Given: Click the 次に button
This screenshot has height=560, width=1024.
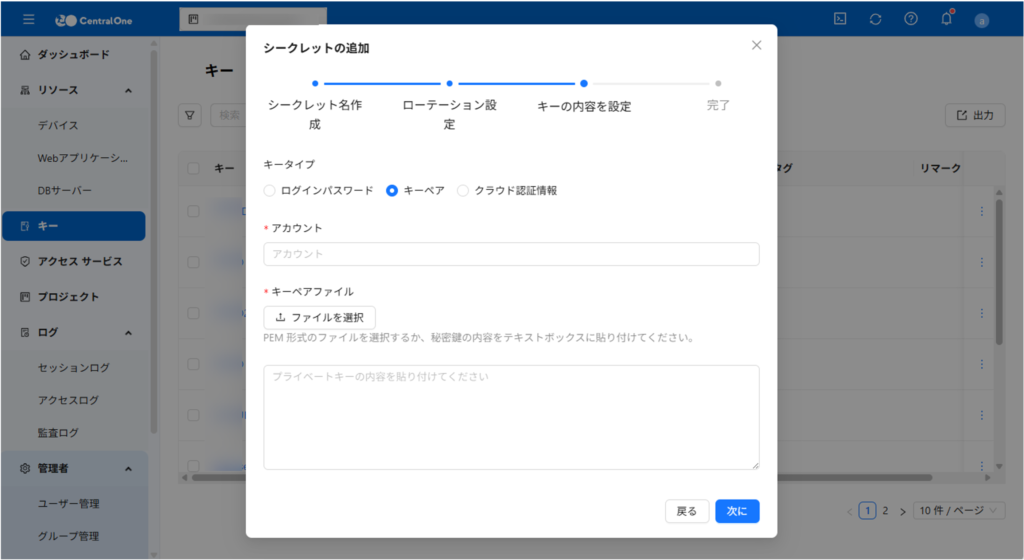Looking at the screenshot, I should pyautogui.click(x=737, y=511).
